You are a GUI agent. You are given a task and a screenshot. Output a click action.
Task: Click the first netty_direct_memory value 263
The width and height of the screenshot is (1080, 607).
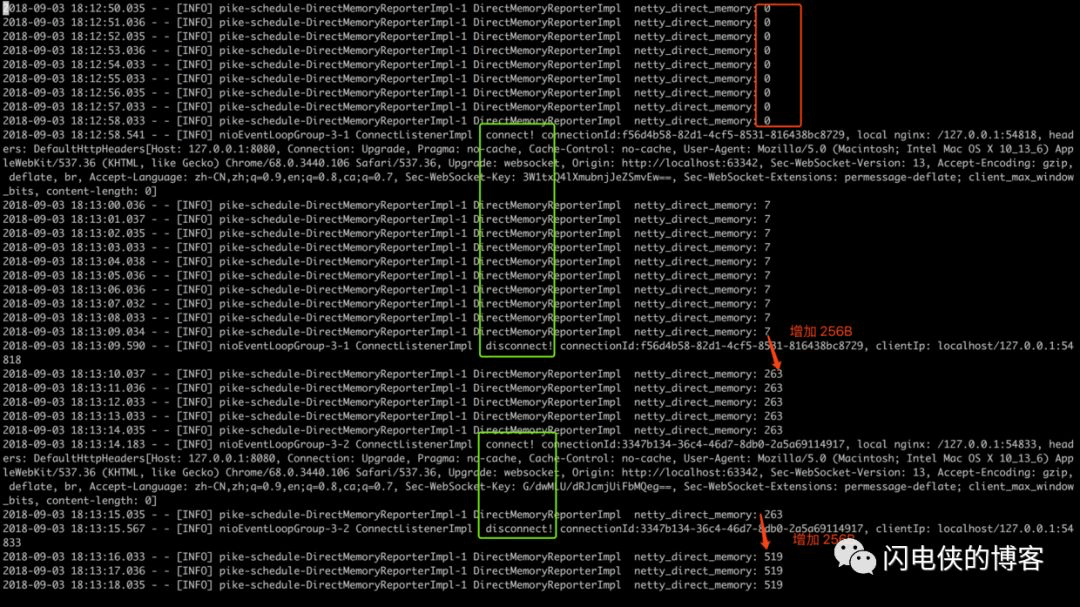pyautogui.click(x=773, y=374)
